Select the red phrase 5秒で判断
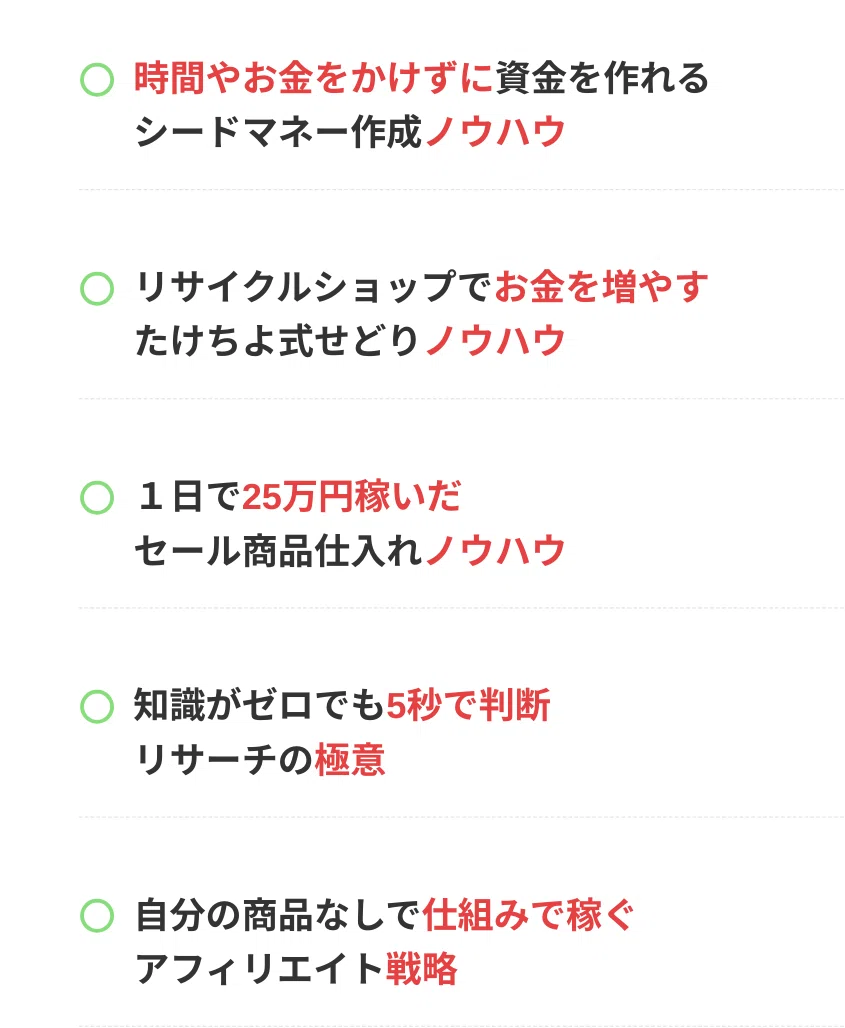845x1028 pixels. coord(468,707)
